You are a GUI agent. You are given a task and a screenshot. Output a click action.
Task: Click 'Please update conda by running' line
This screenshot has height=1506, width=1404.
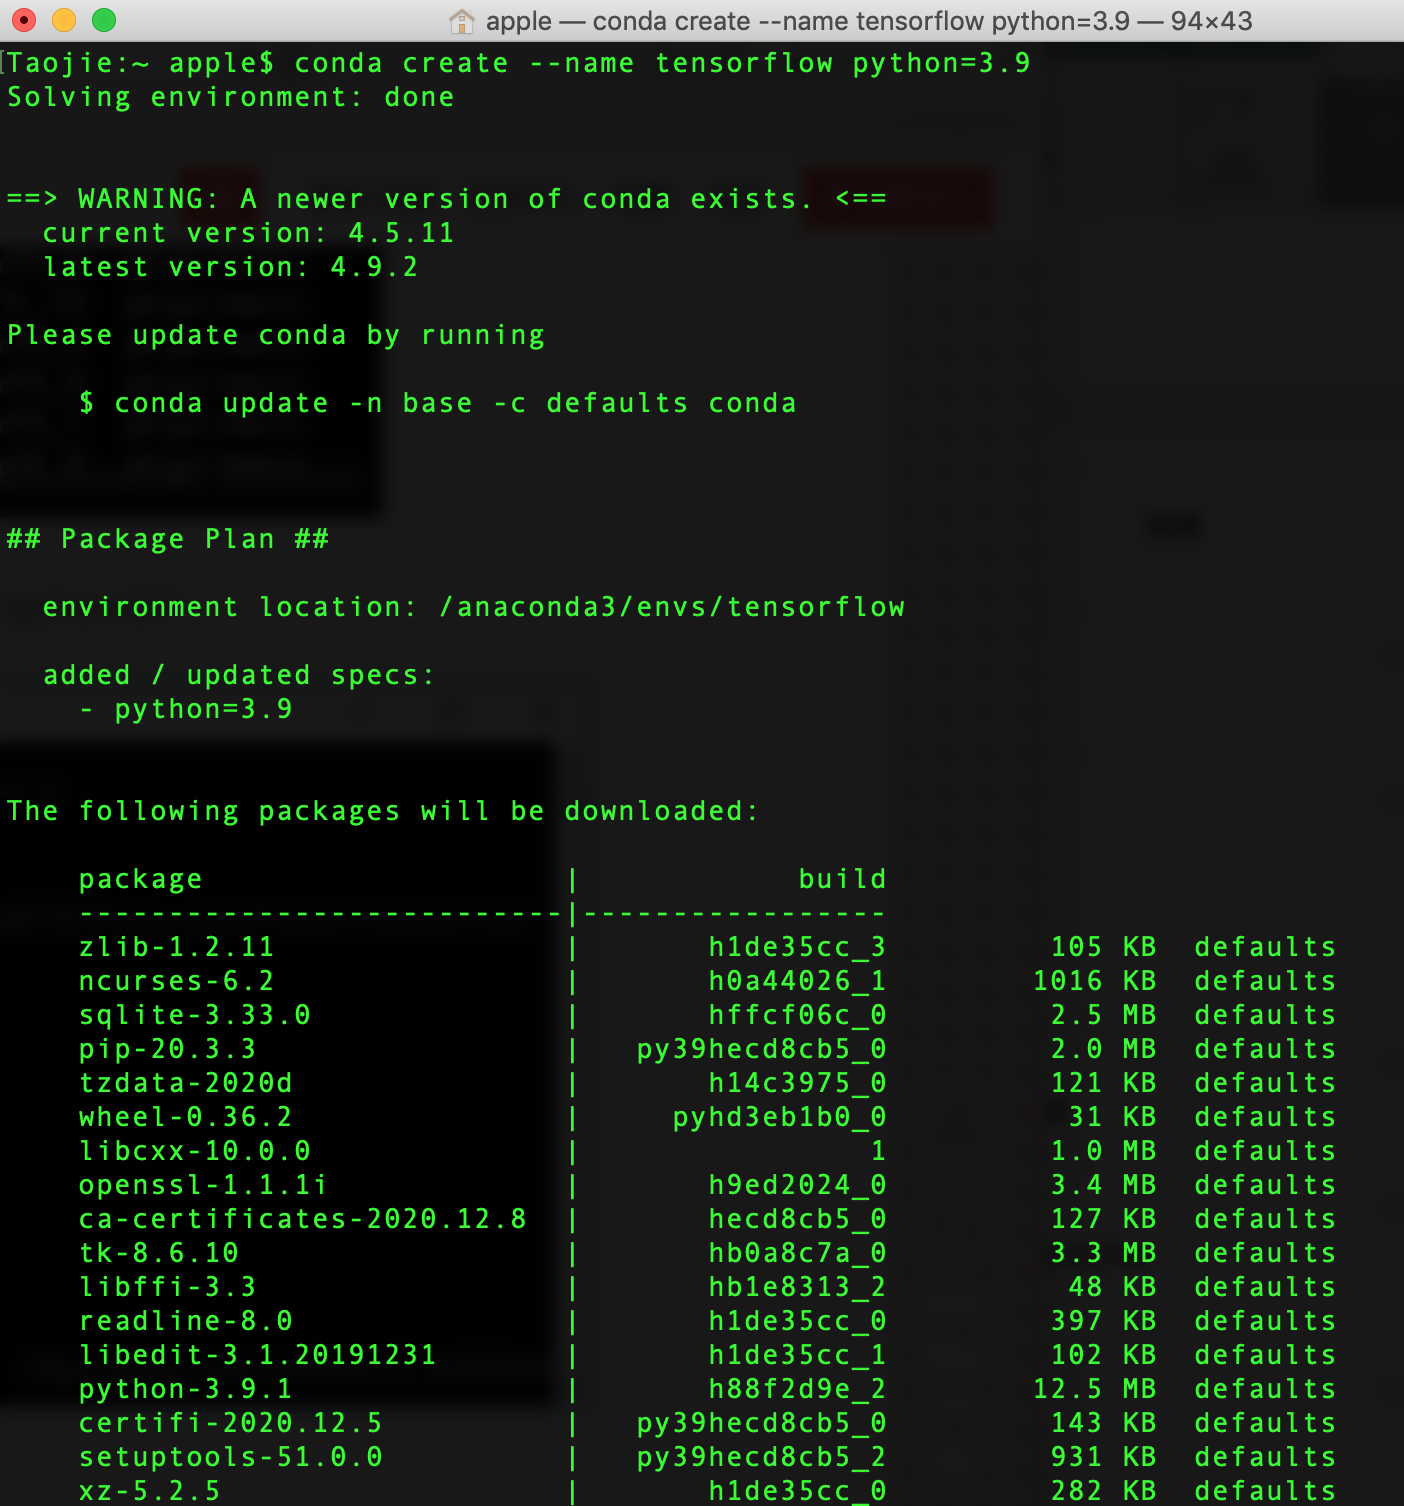[x=276, y=335]
